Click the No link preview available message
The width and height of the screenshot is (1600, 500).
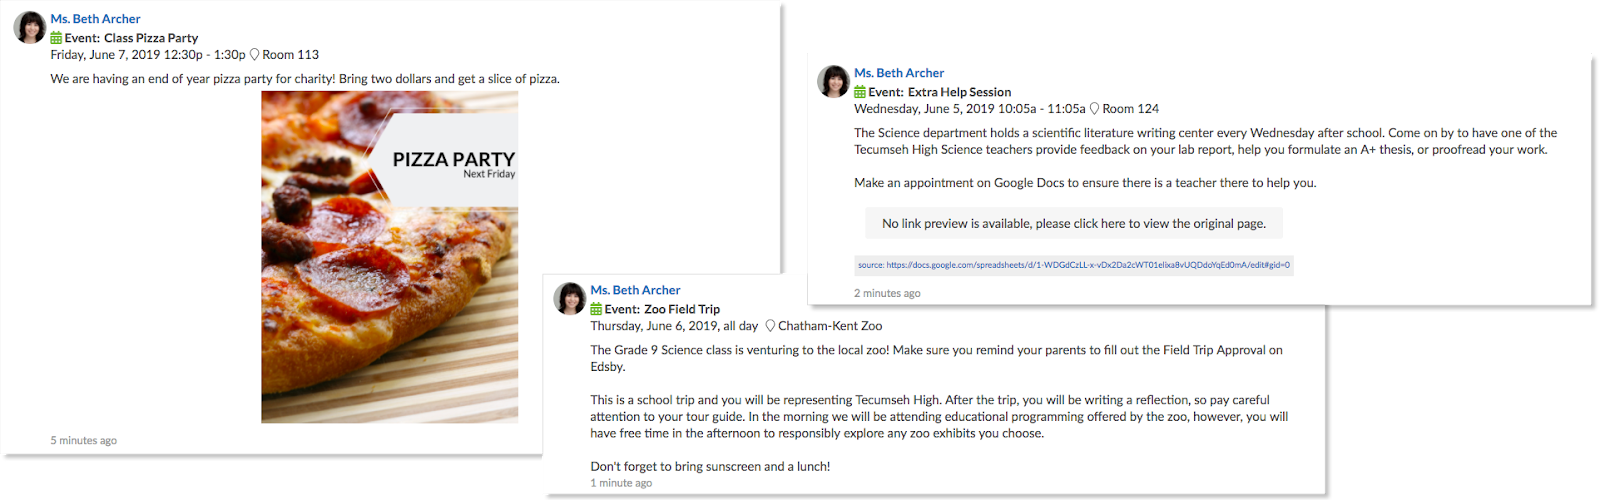[1074, 224]
